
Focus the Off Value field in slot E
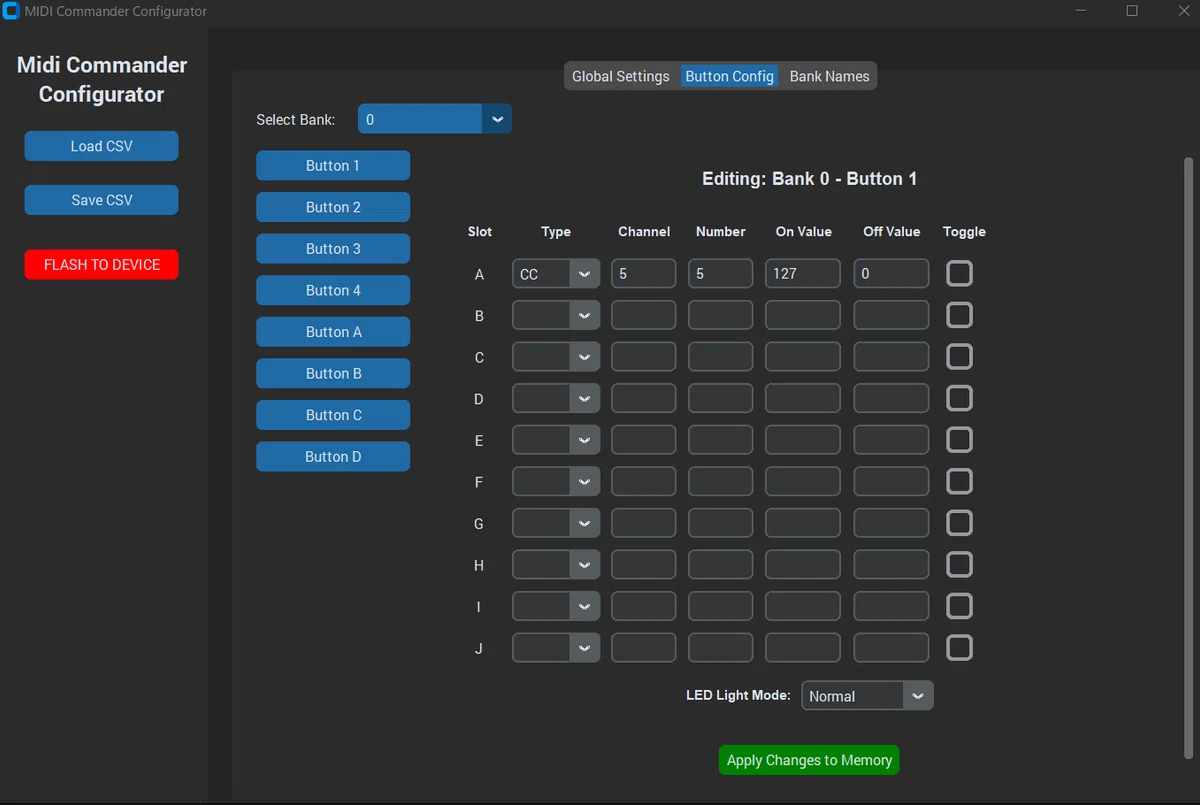click(892, 439)
